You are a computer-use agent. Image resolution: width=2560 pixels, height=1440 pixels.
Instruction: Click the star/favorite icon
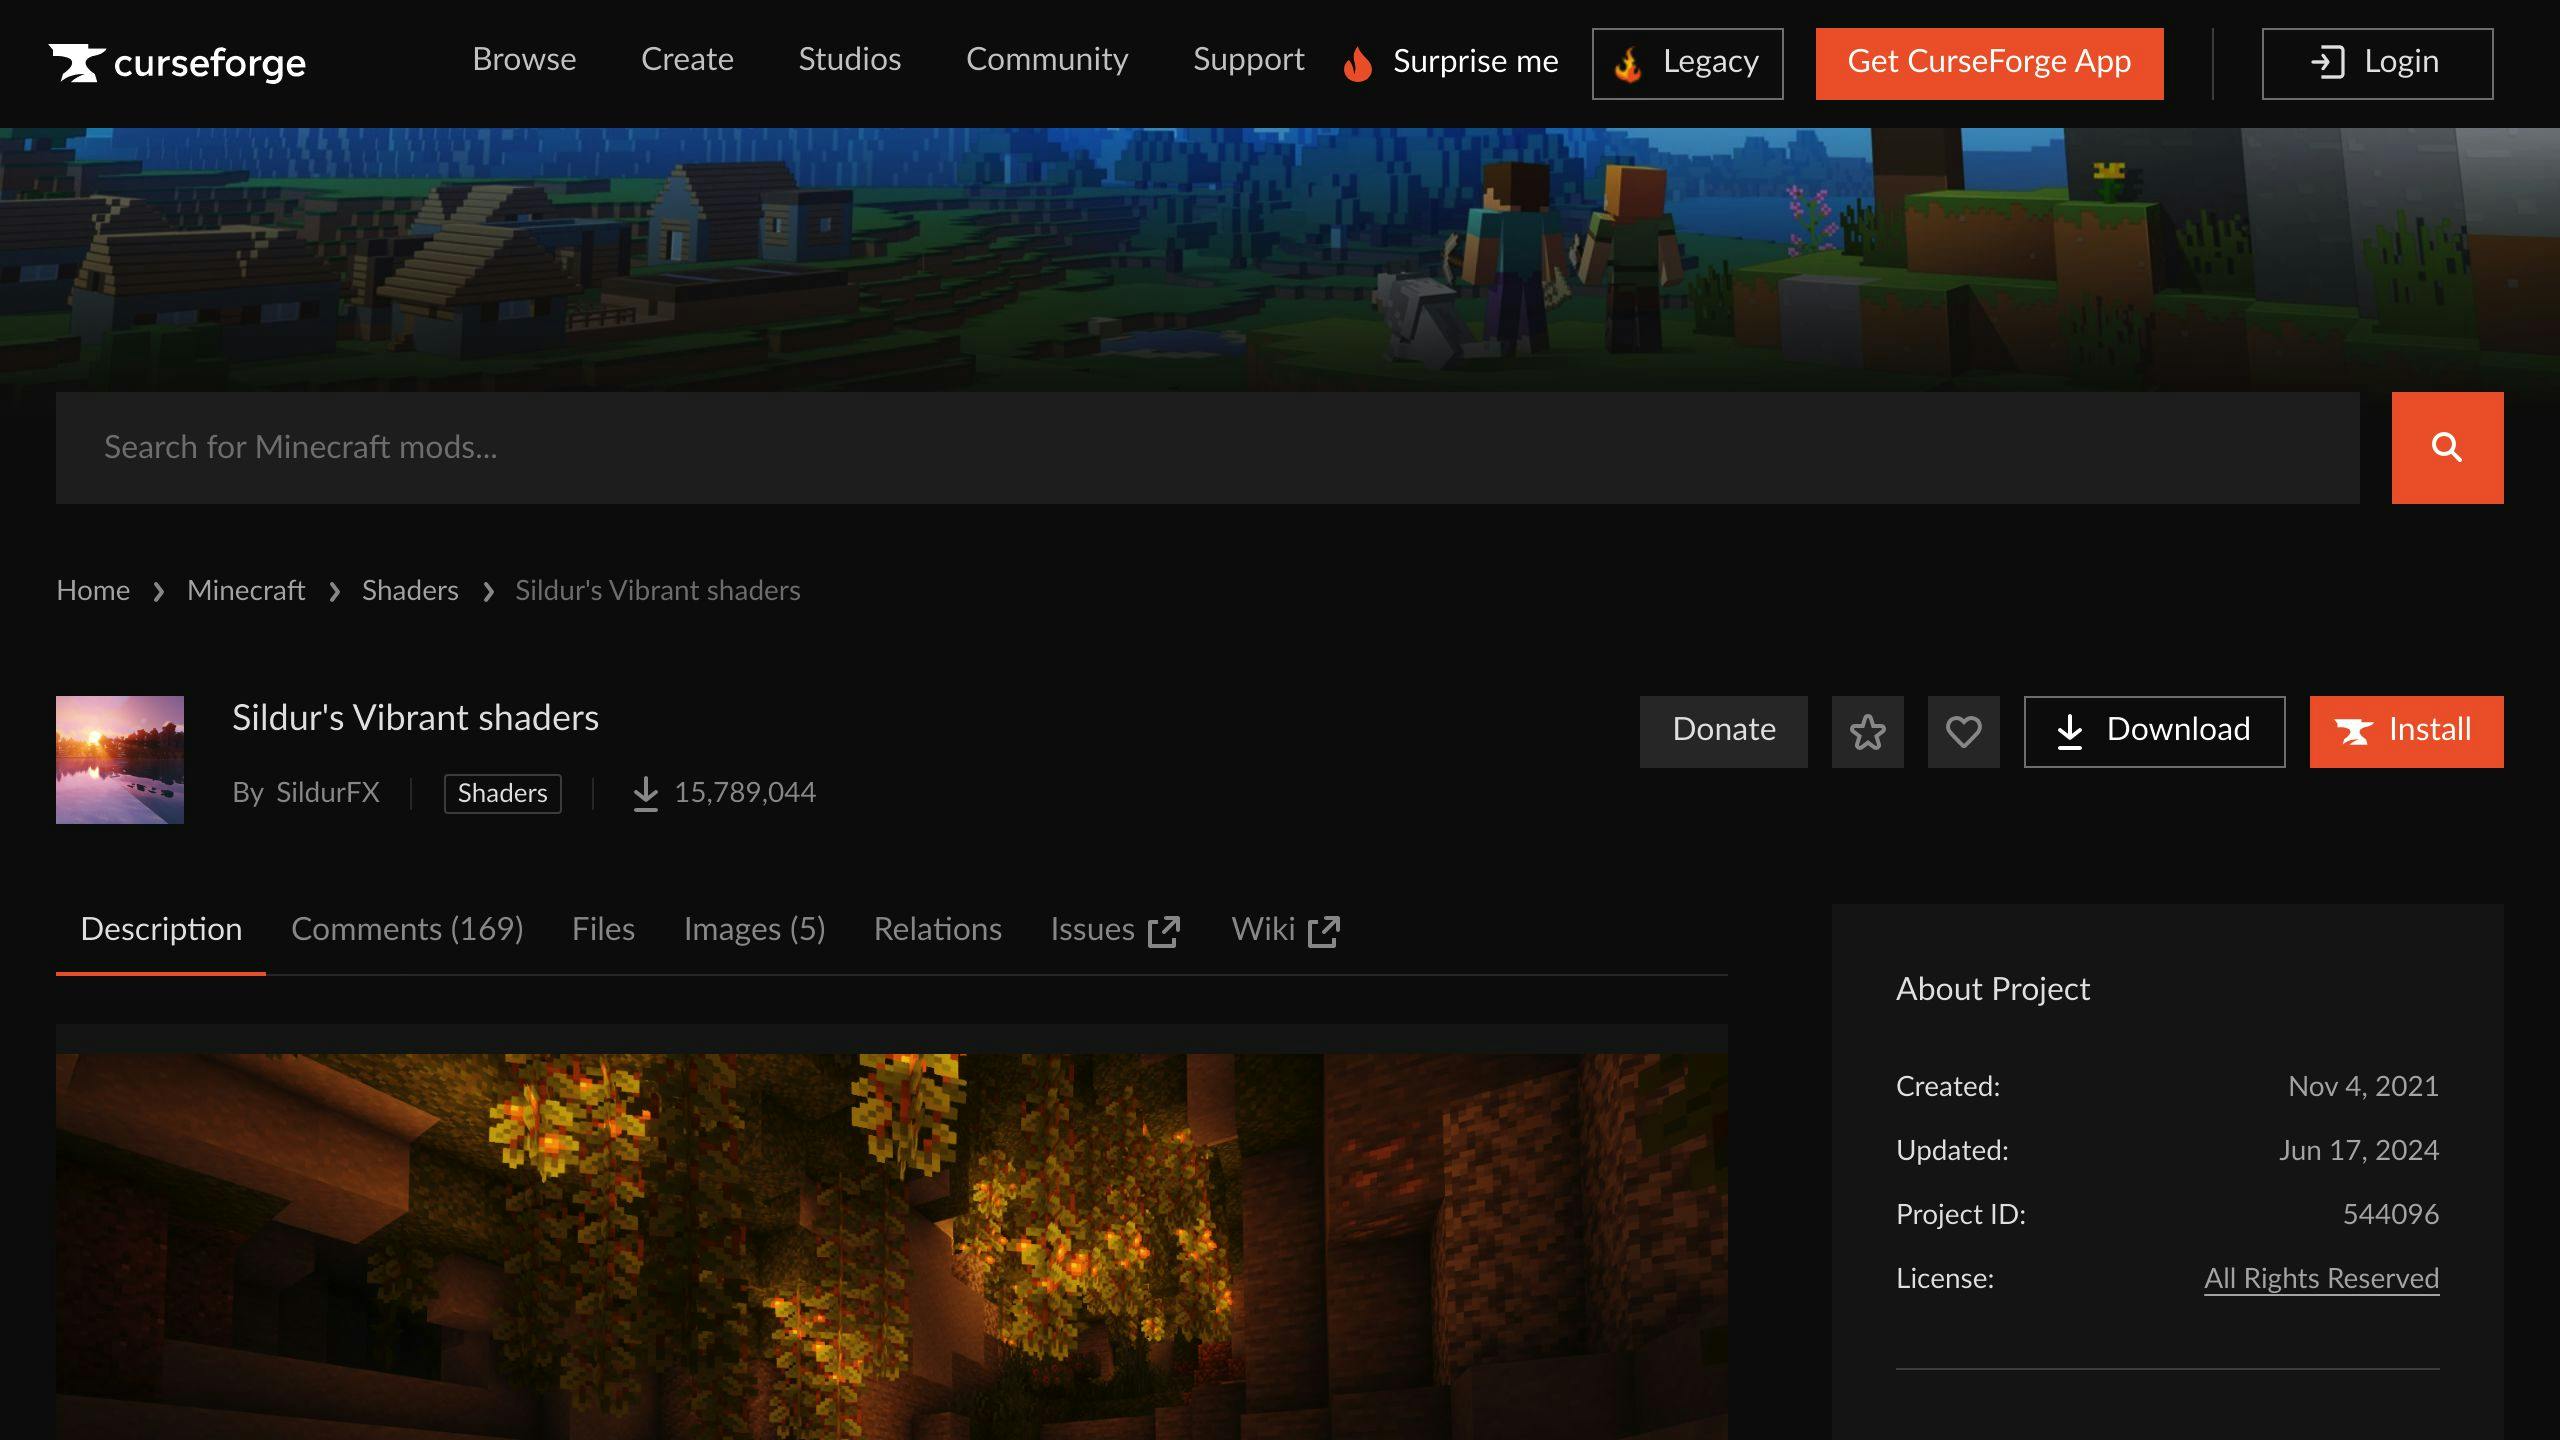click(1867, 730)
